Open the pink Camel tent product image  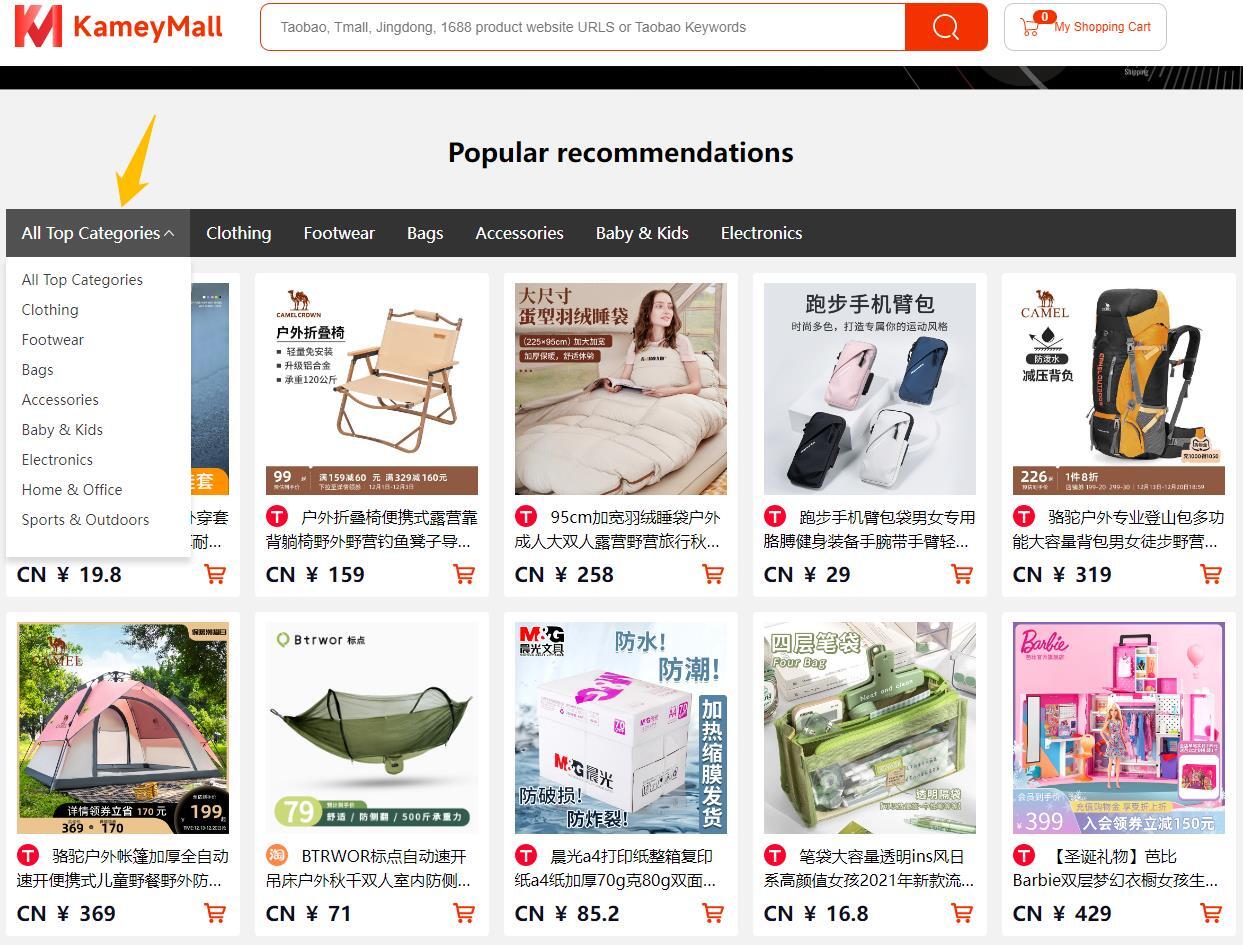pyautogui.click(x=123, y=728)
